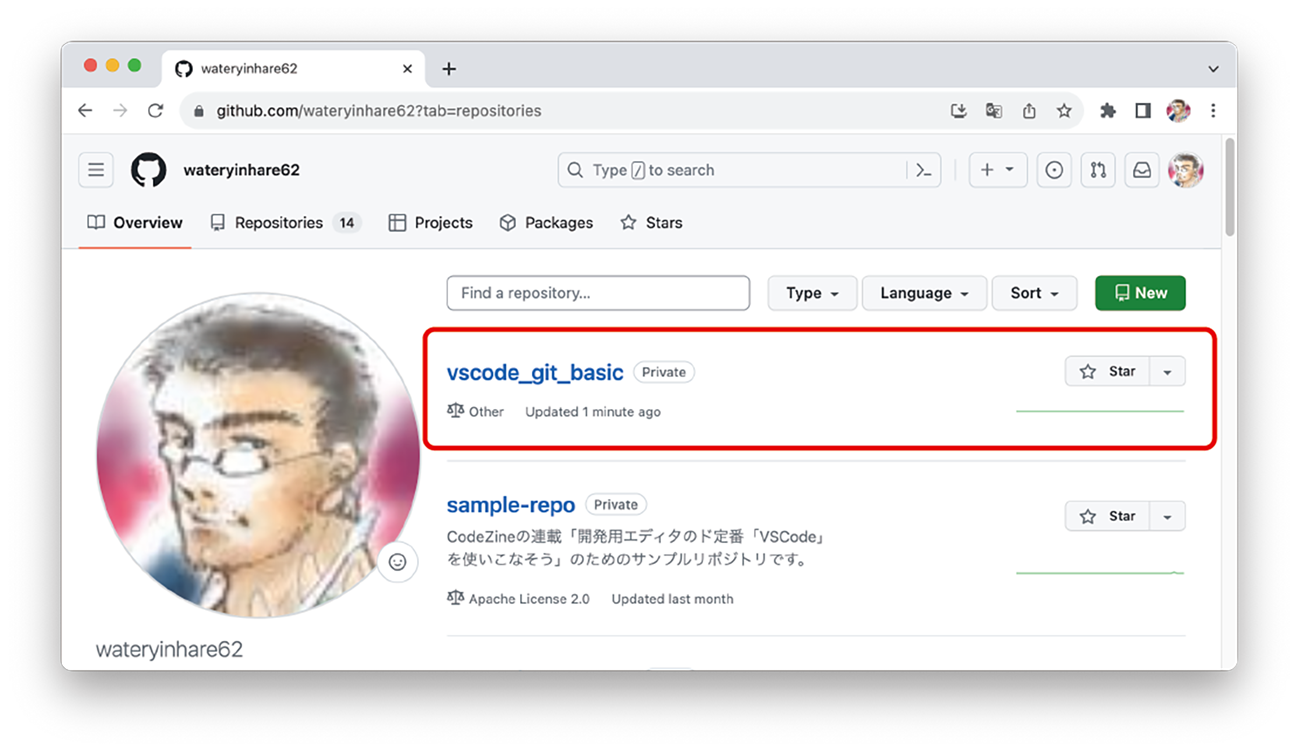Open the command palette icon in search bar
1300x752 pixels.
(923, 170)
